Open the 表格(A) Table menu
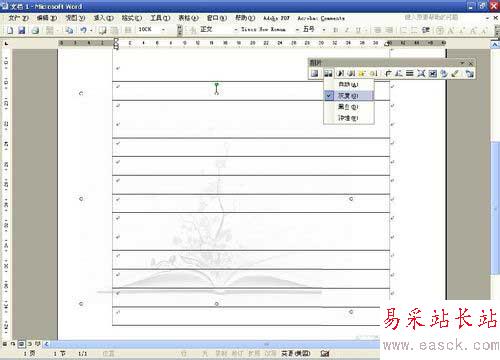Screen dimensions: 500x360 (x=188, y=18)
